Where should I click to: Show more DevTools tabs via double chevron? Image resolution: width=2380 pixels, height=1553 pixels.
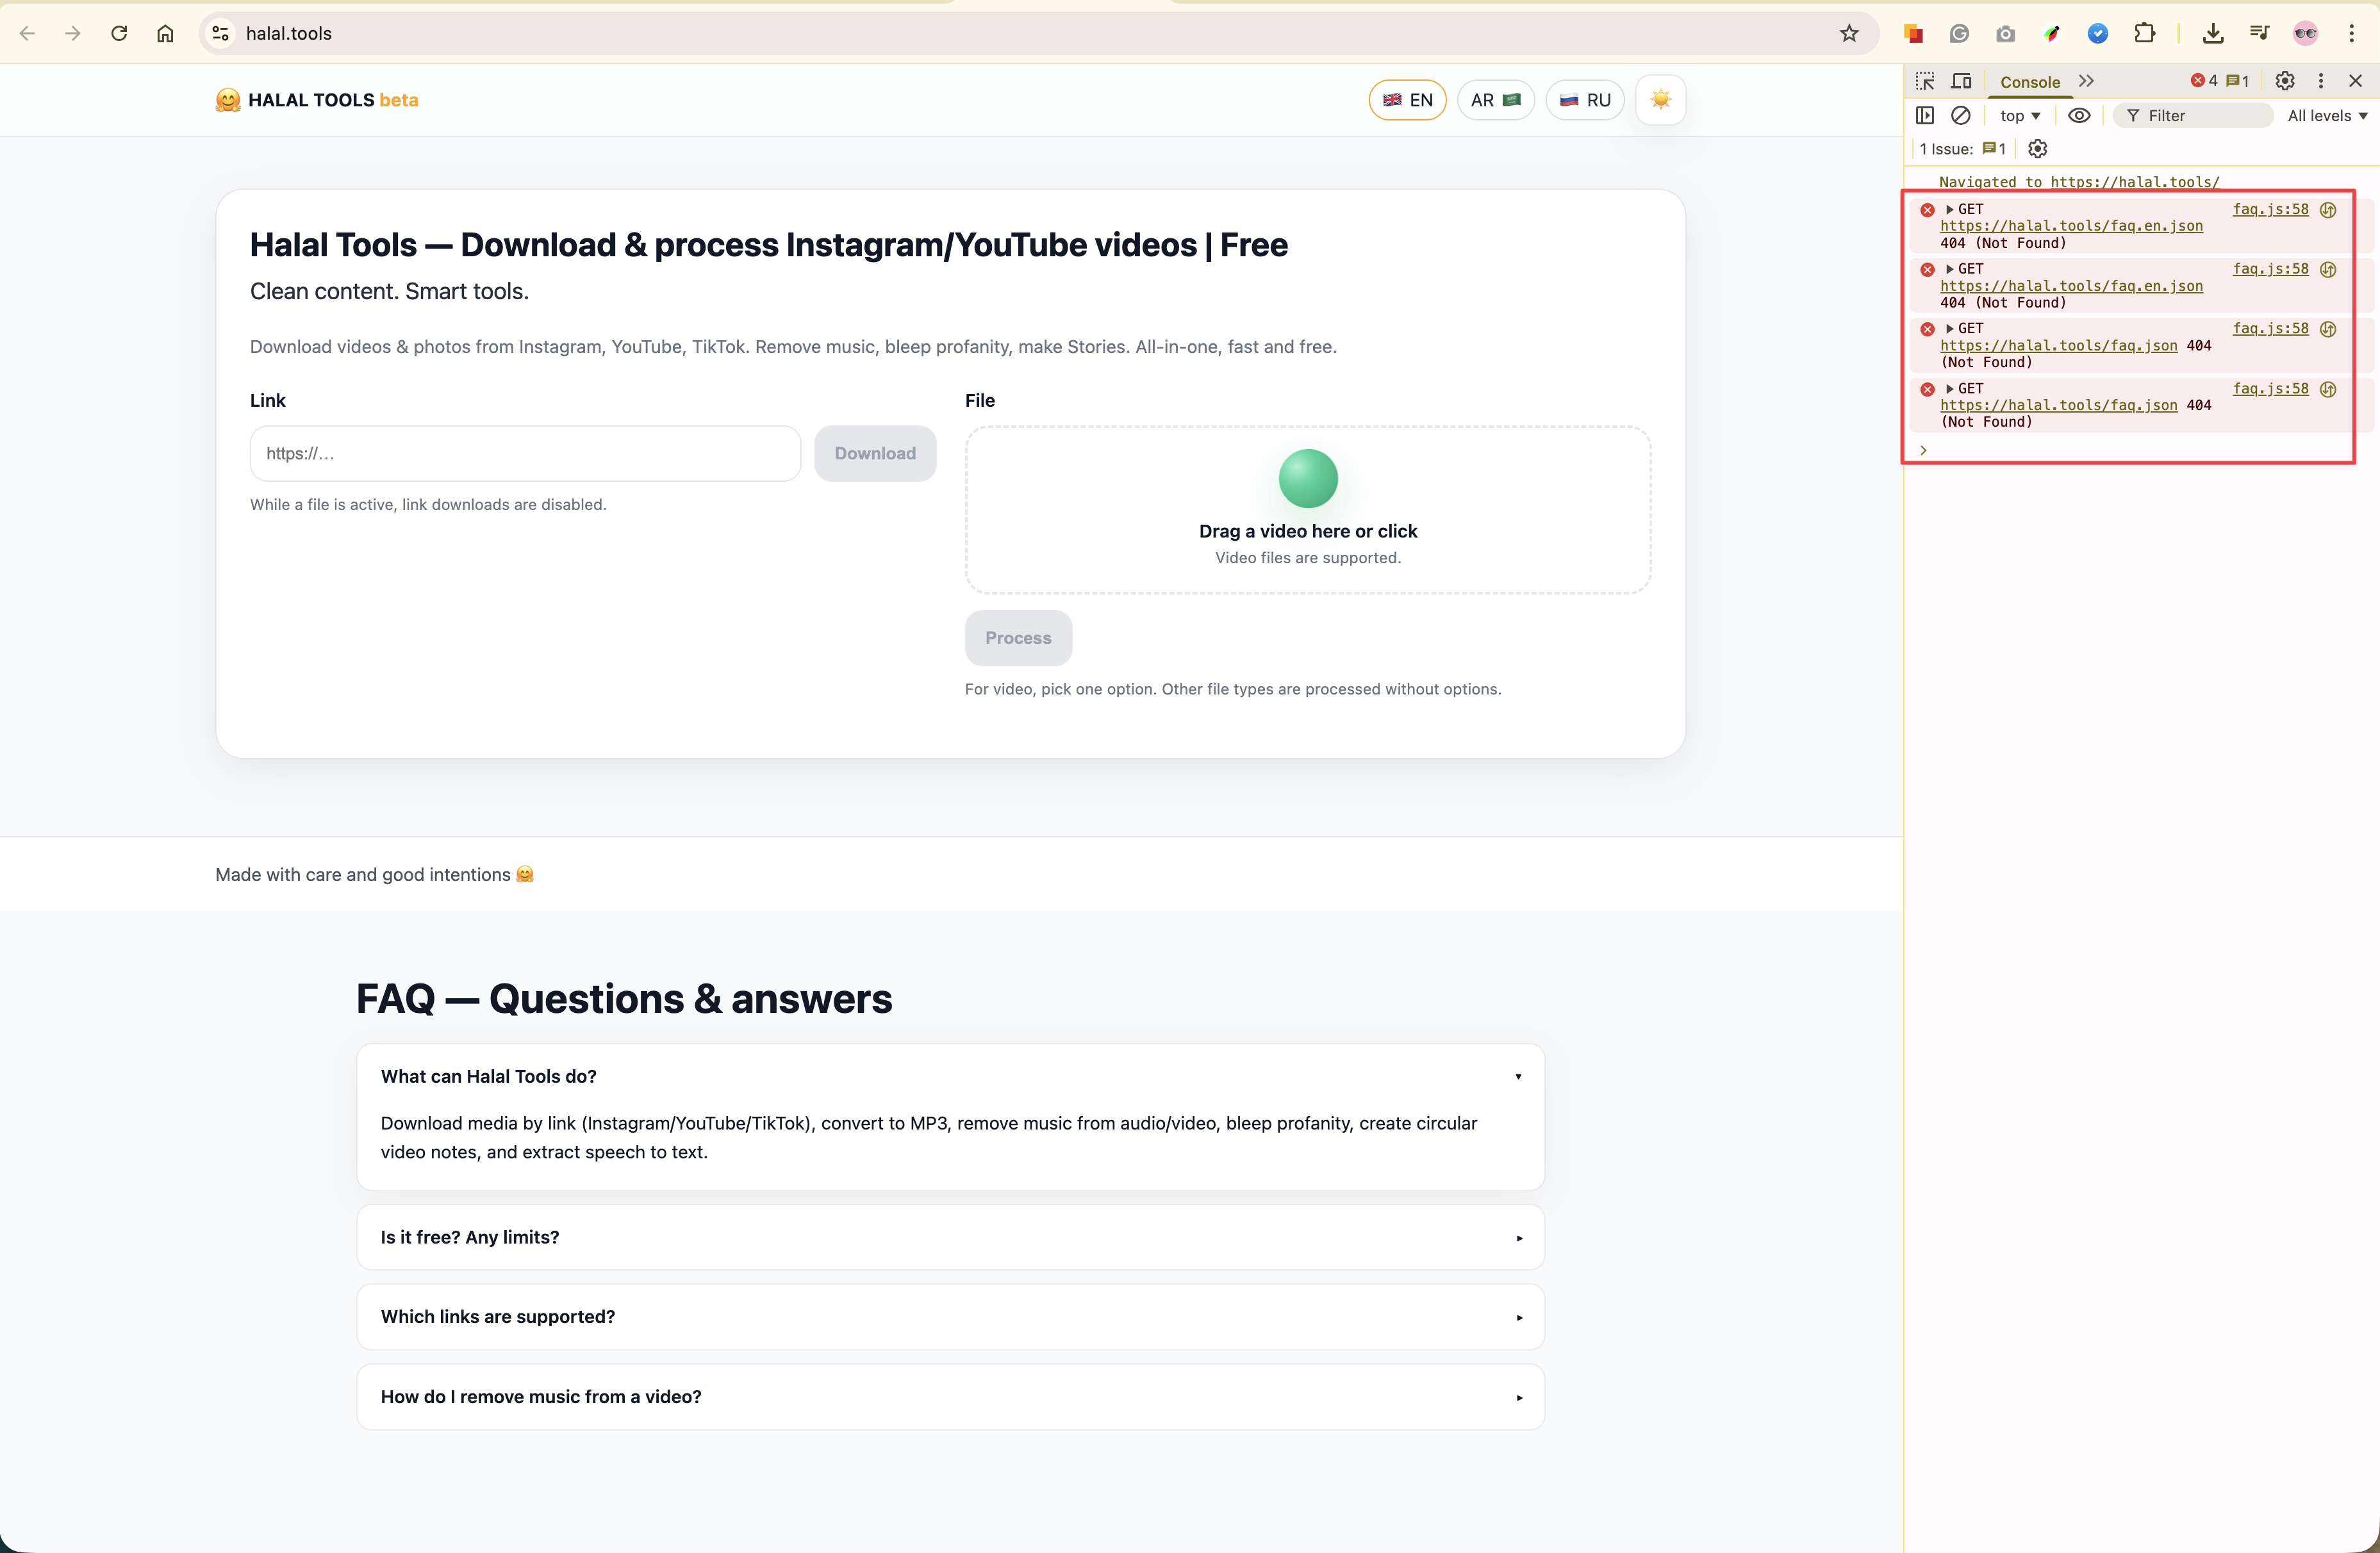tap(2086, 81)
